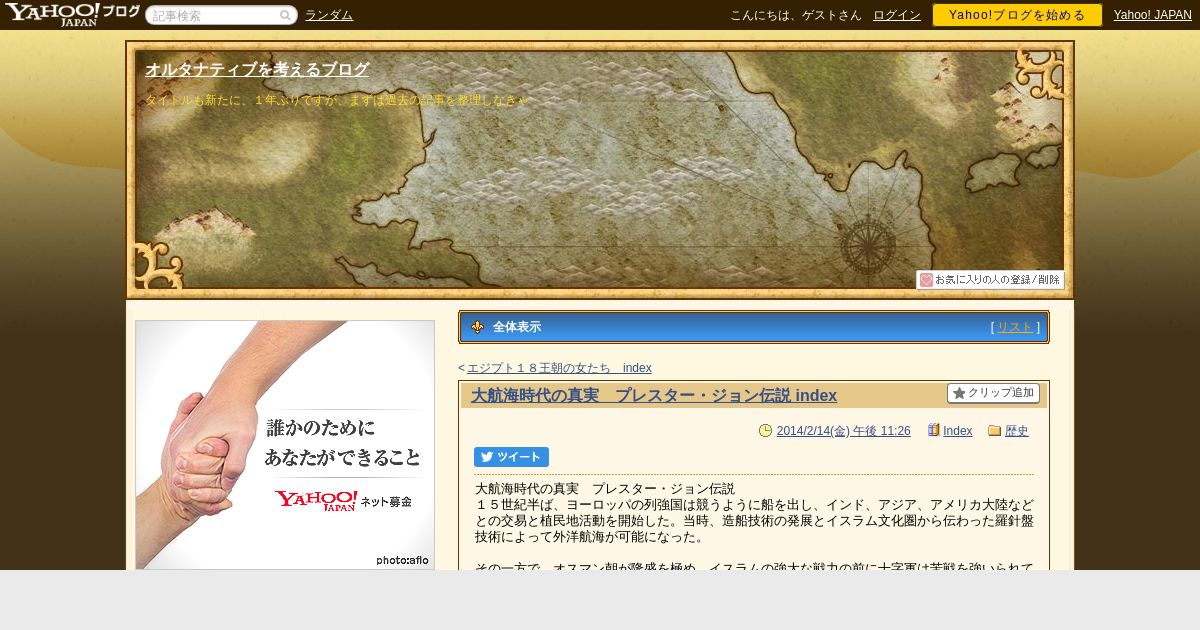
Task: Click the ログイン link
Action: coord(897,15)
